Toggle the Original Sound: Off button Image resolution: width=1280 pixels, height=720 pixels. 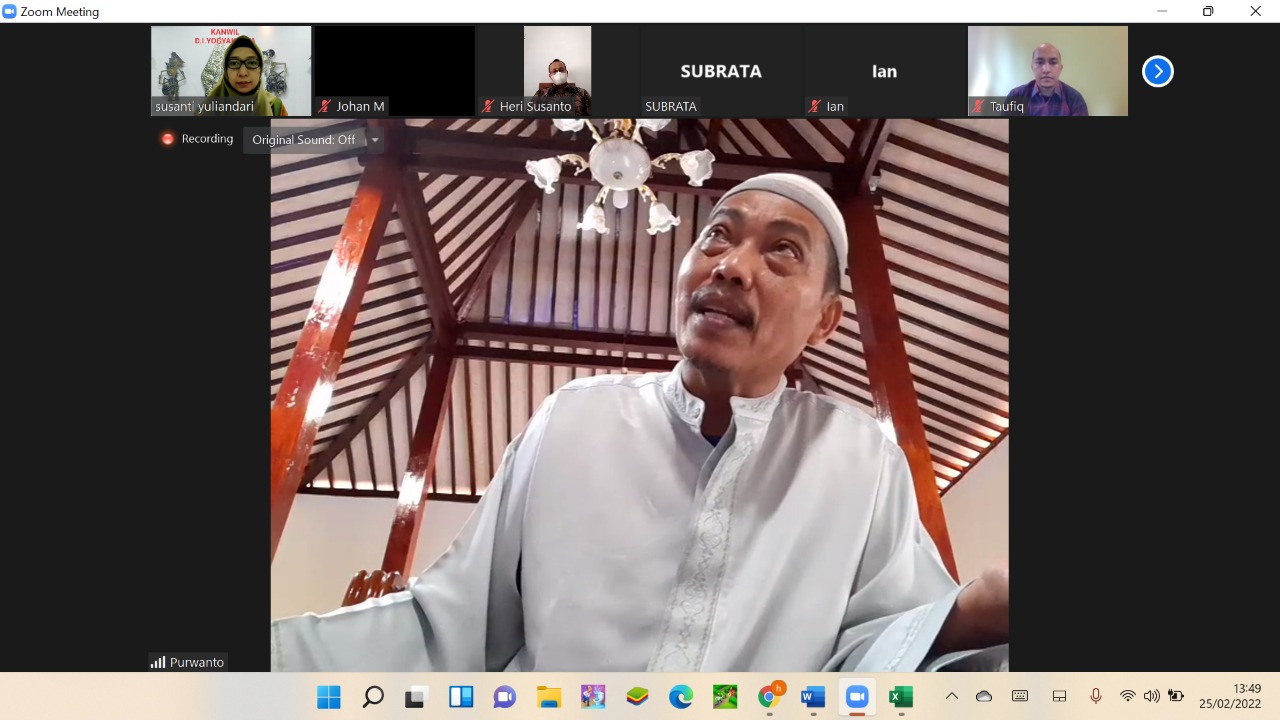point(303,140)
